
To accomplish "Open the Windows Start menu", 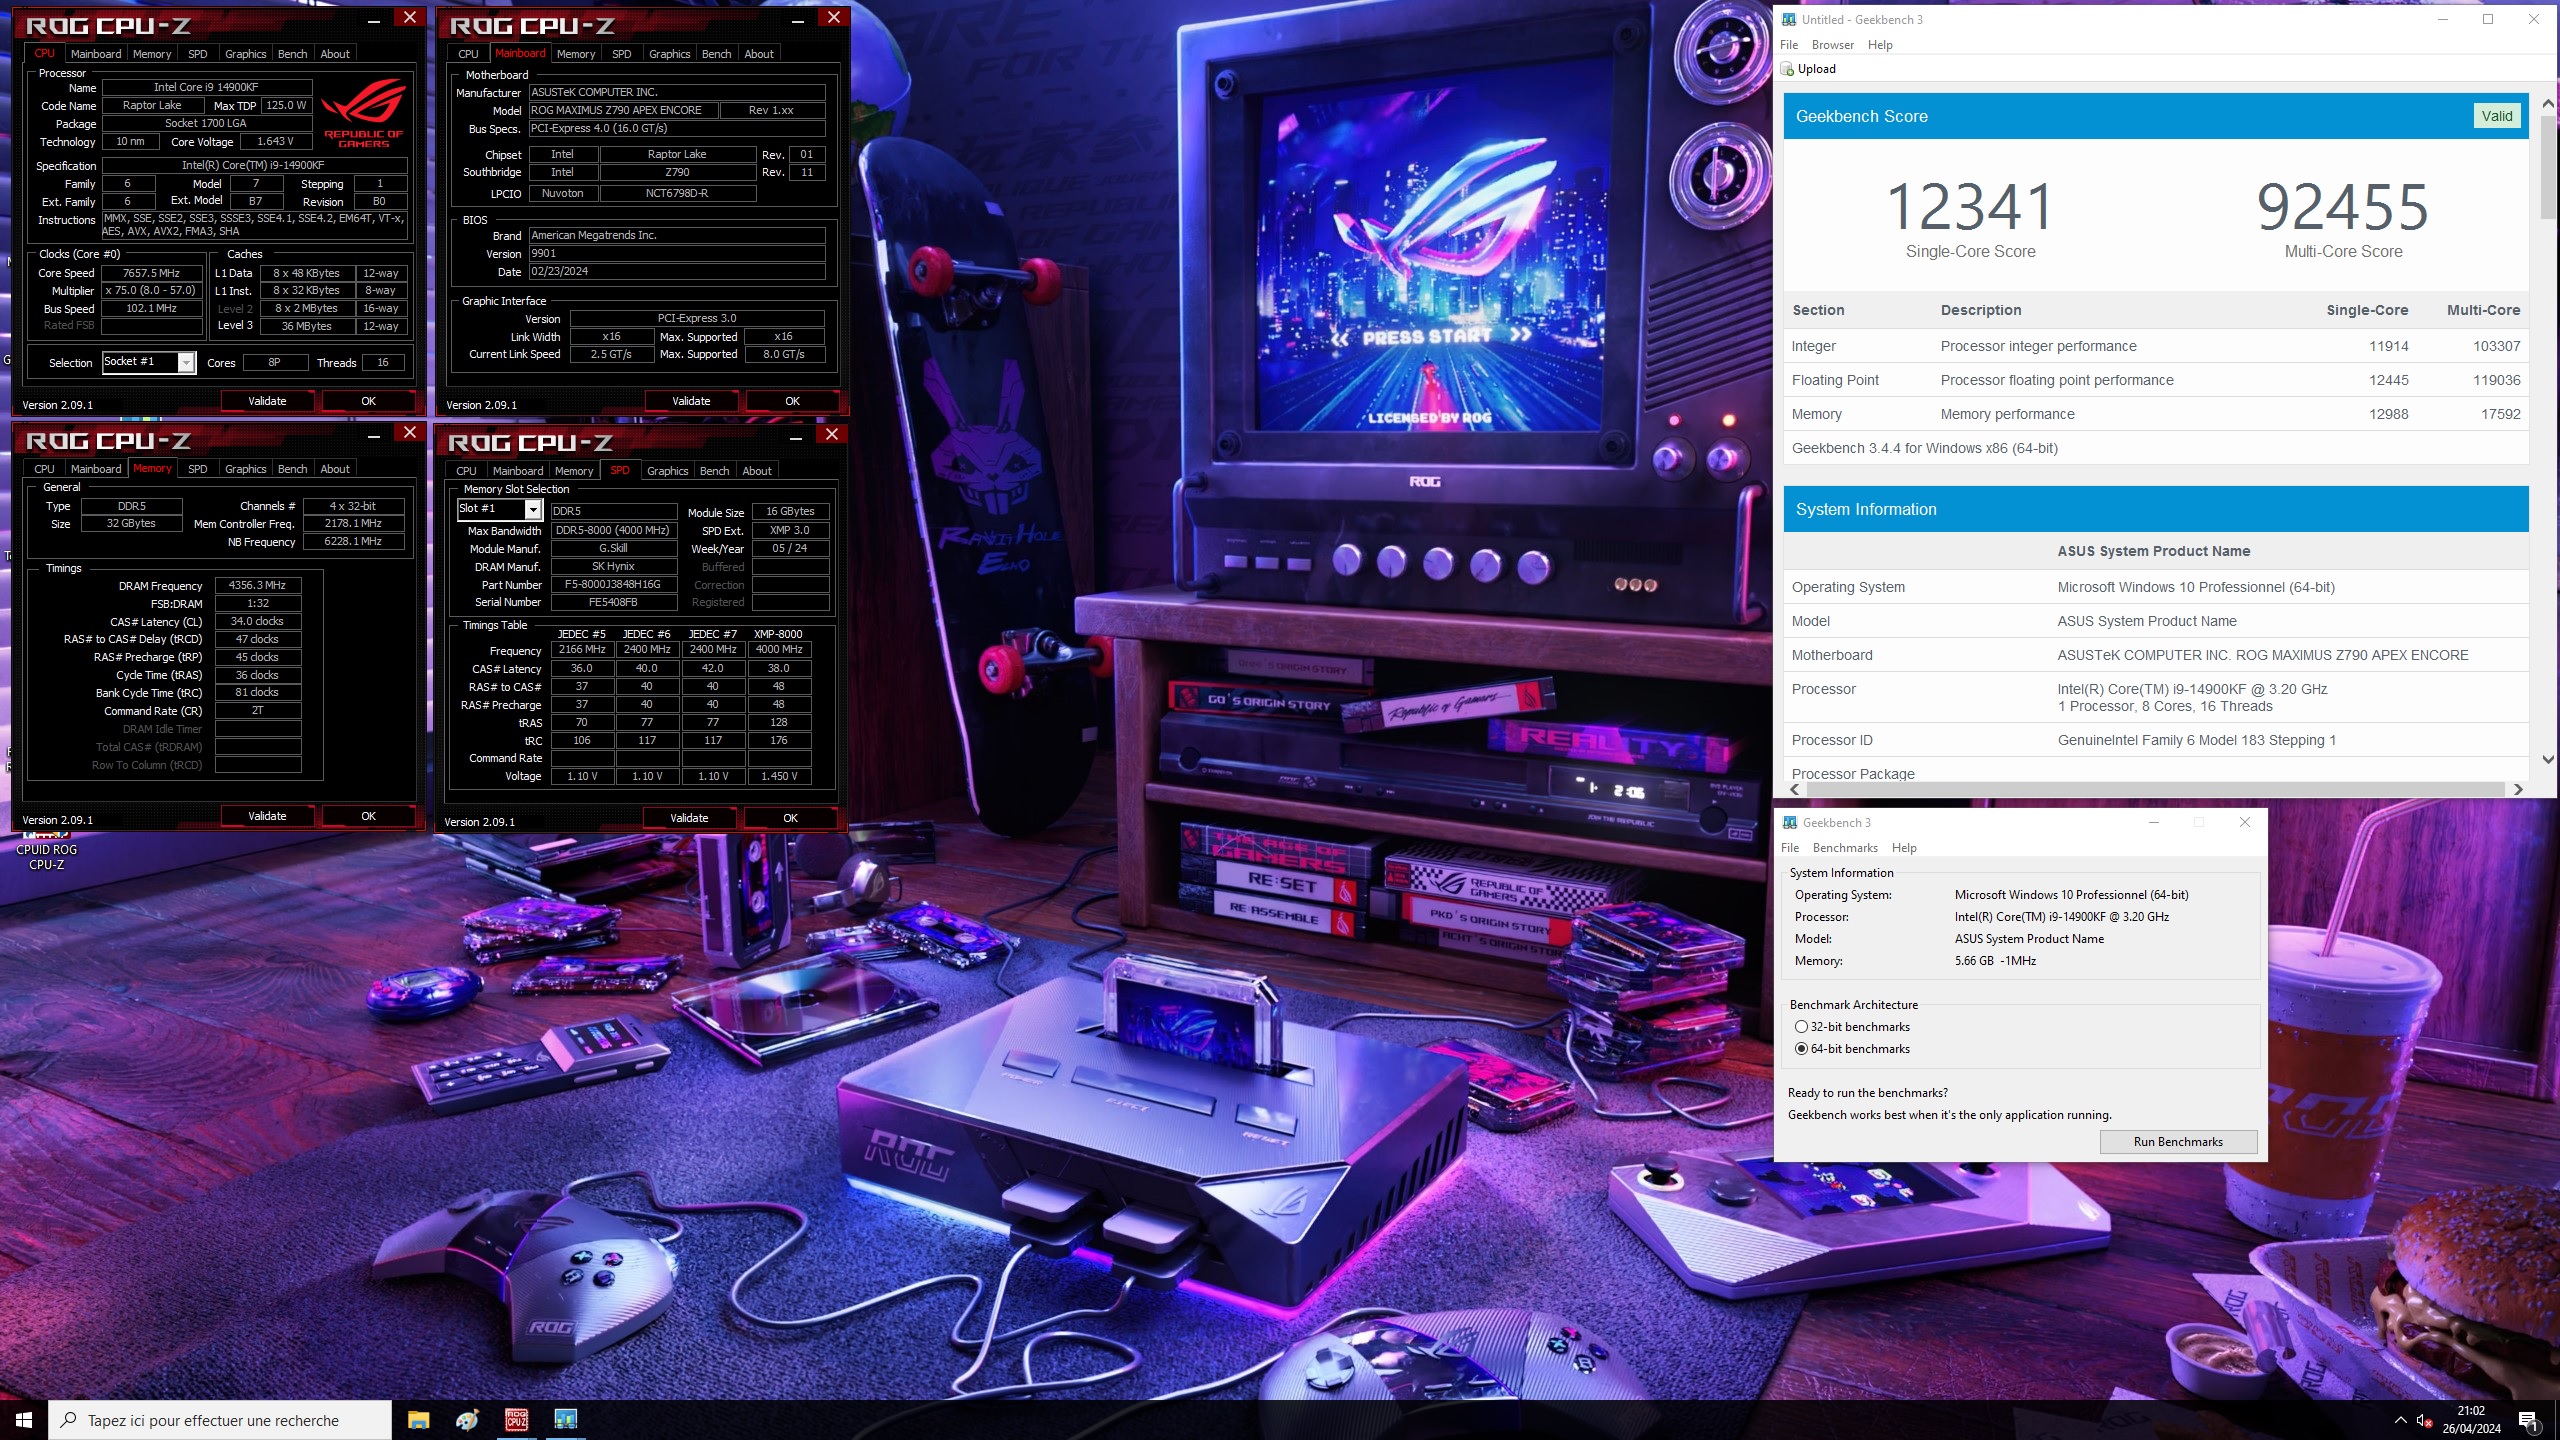I will 24,1420.
